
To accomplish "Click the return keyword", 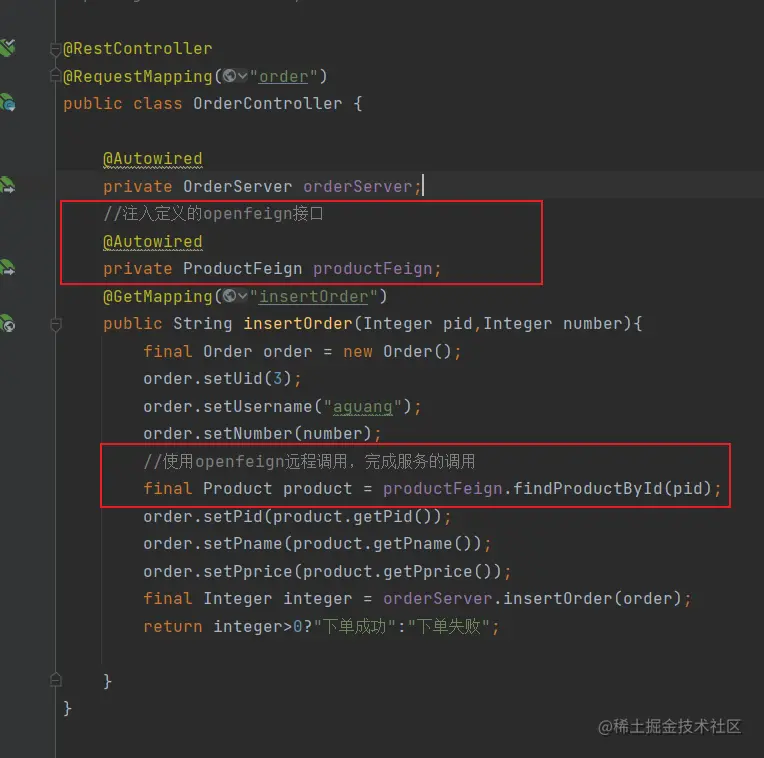I will [172, 626].
